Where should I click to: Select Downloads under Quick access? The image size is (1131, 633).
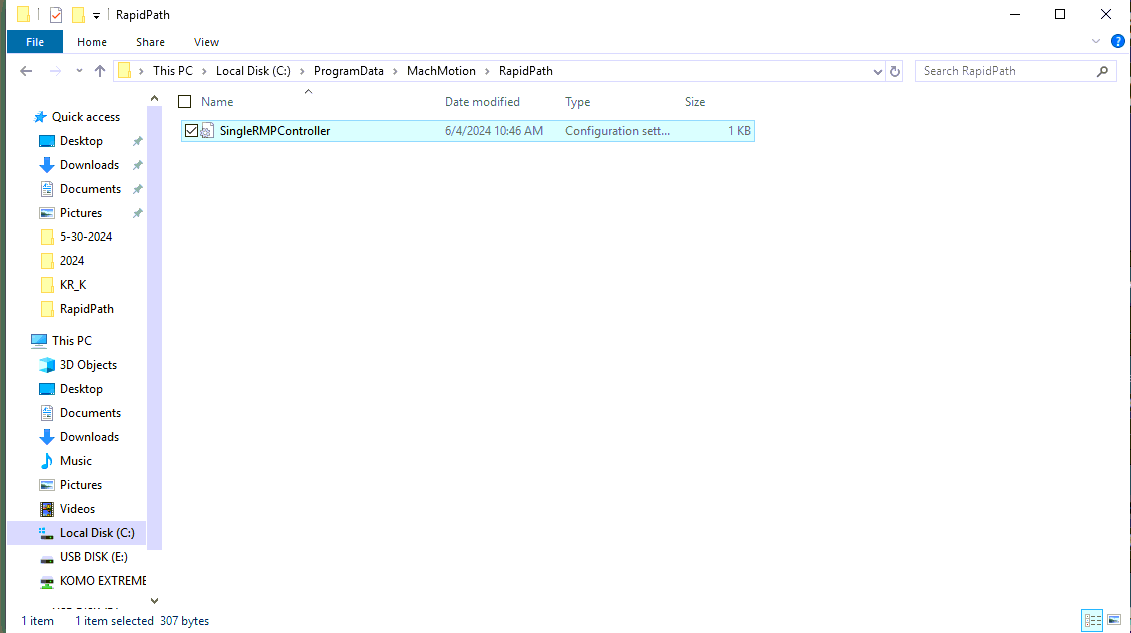click(89, 165)
